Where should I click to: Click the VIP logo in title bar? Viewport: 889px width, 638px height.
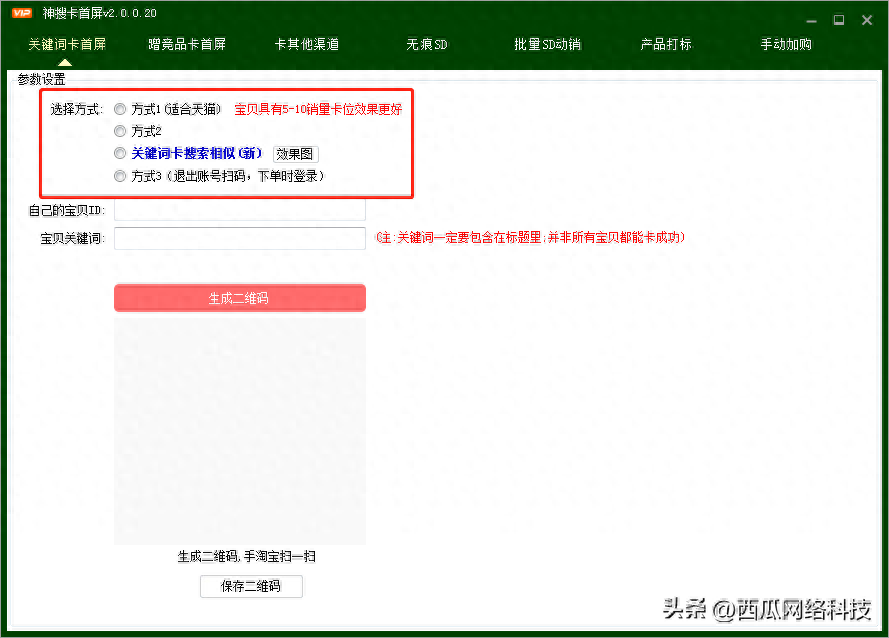[22, 14]
